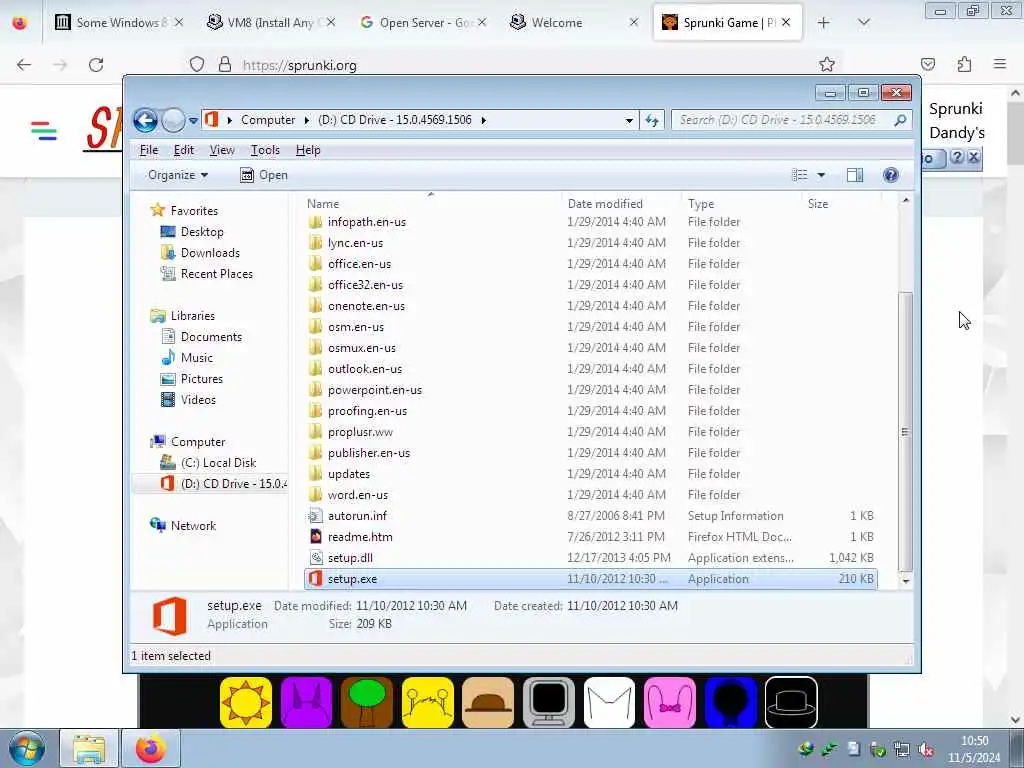Viewport: 1024px width, 768px height.
Task: Open the Organize dropdown menu
Action: tap(178, 175)
